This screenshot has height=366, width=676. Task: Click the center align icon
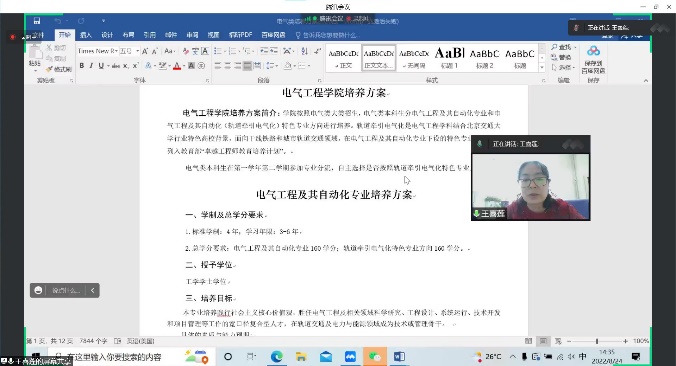tap(228, 66)
